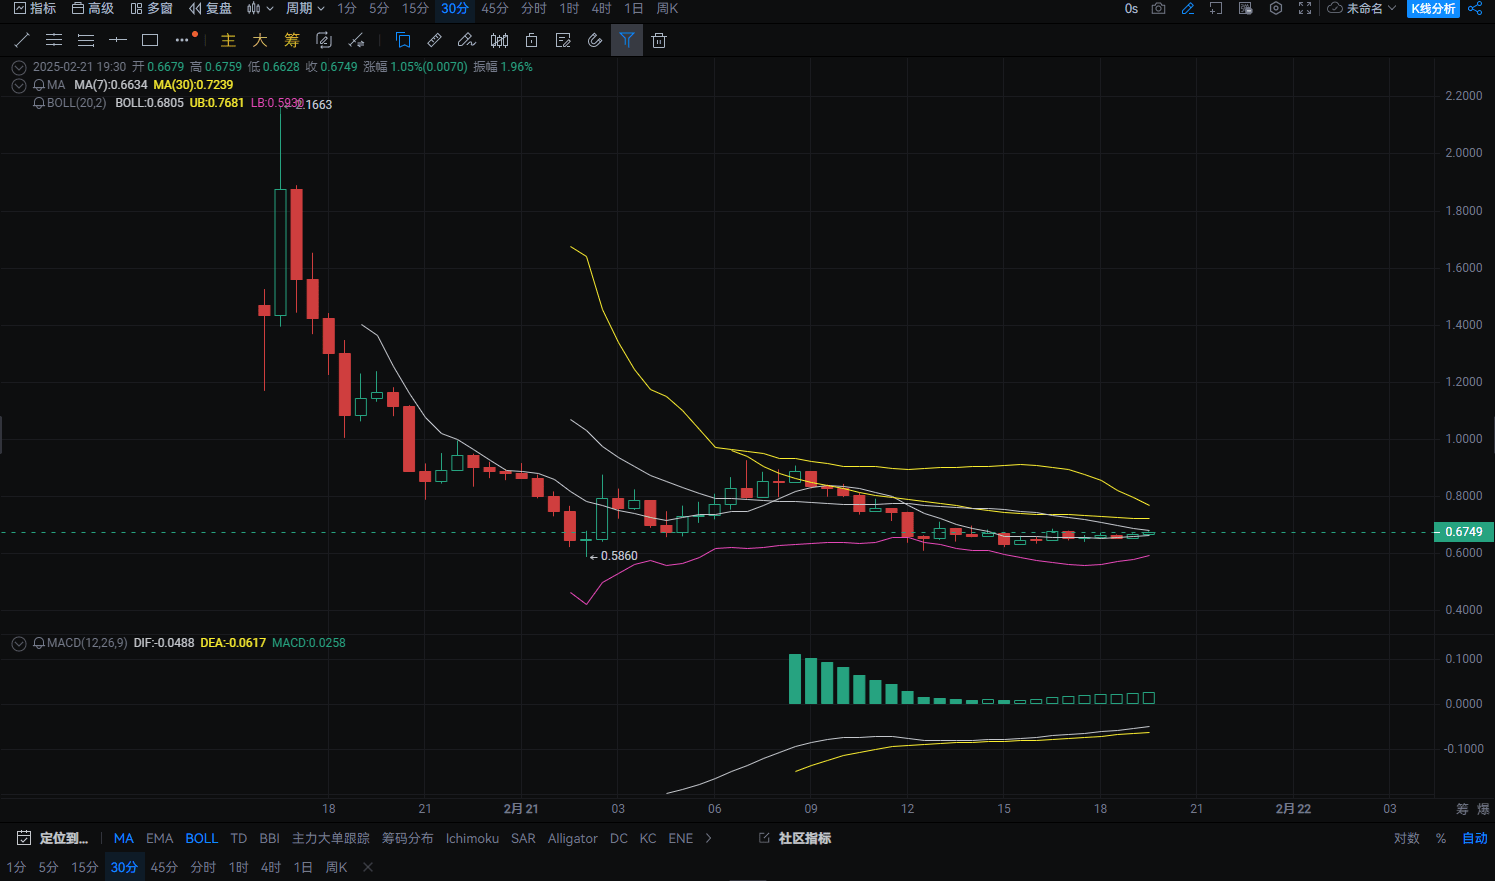Open 多窗 multi-window menu
The image size is (1495, 881).
(x=152, y=8)
